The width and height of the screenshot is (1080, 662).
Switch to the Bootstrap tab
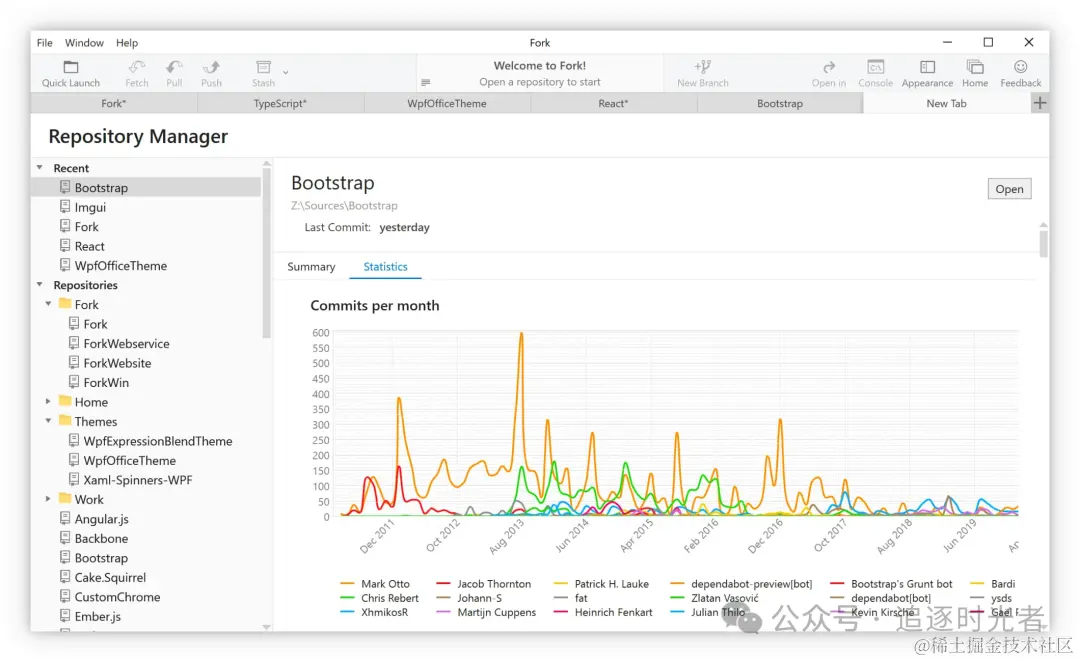pos(780,103)
